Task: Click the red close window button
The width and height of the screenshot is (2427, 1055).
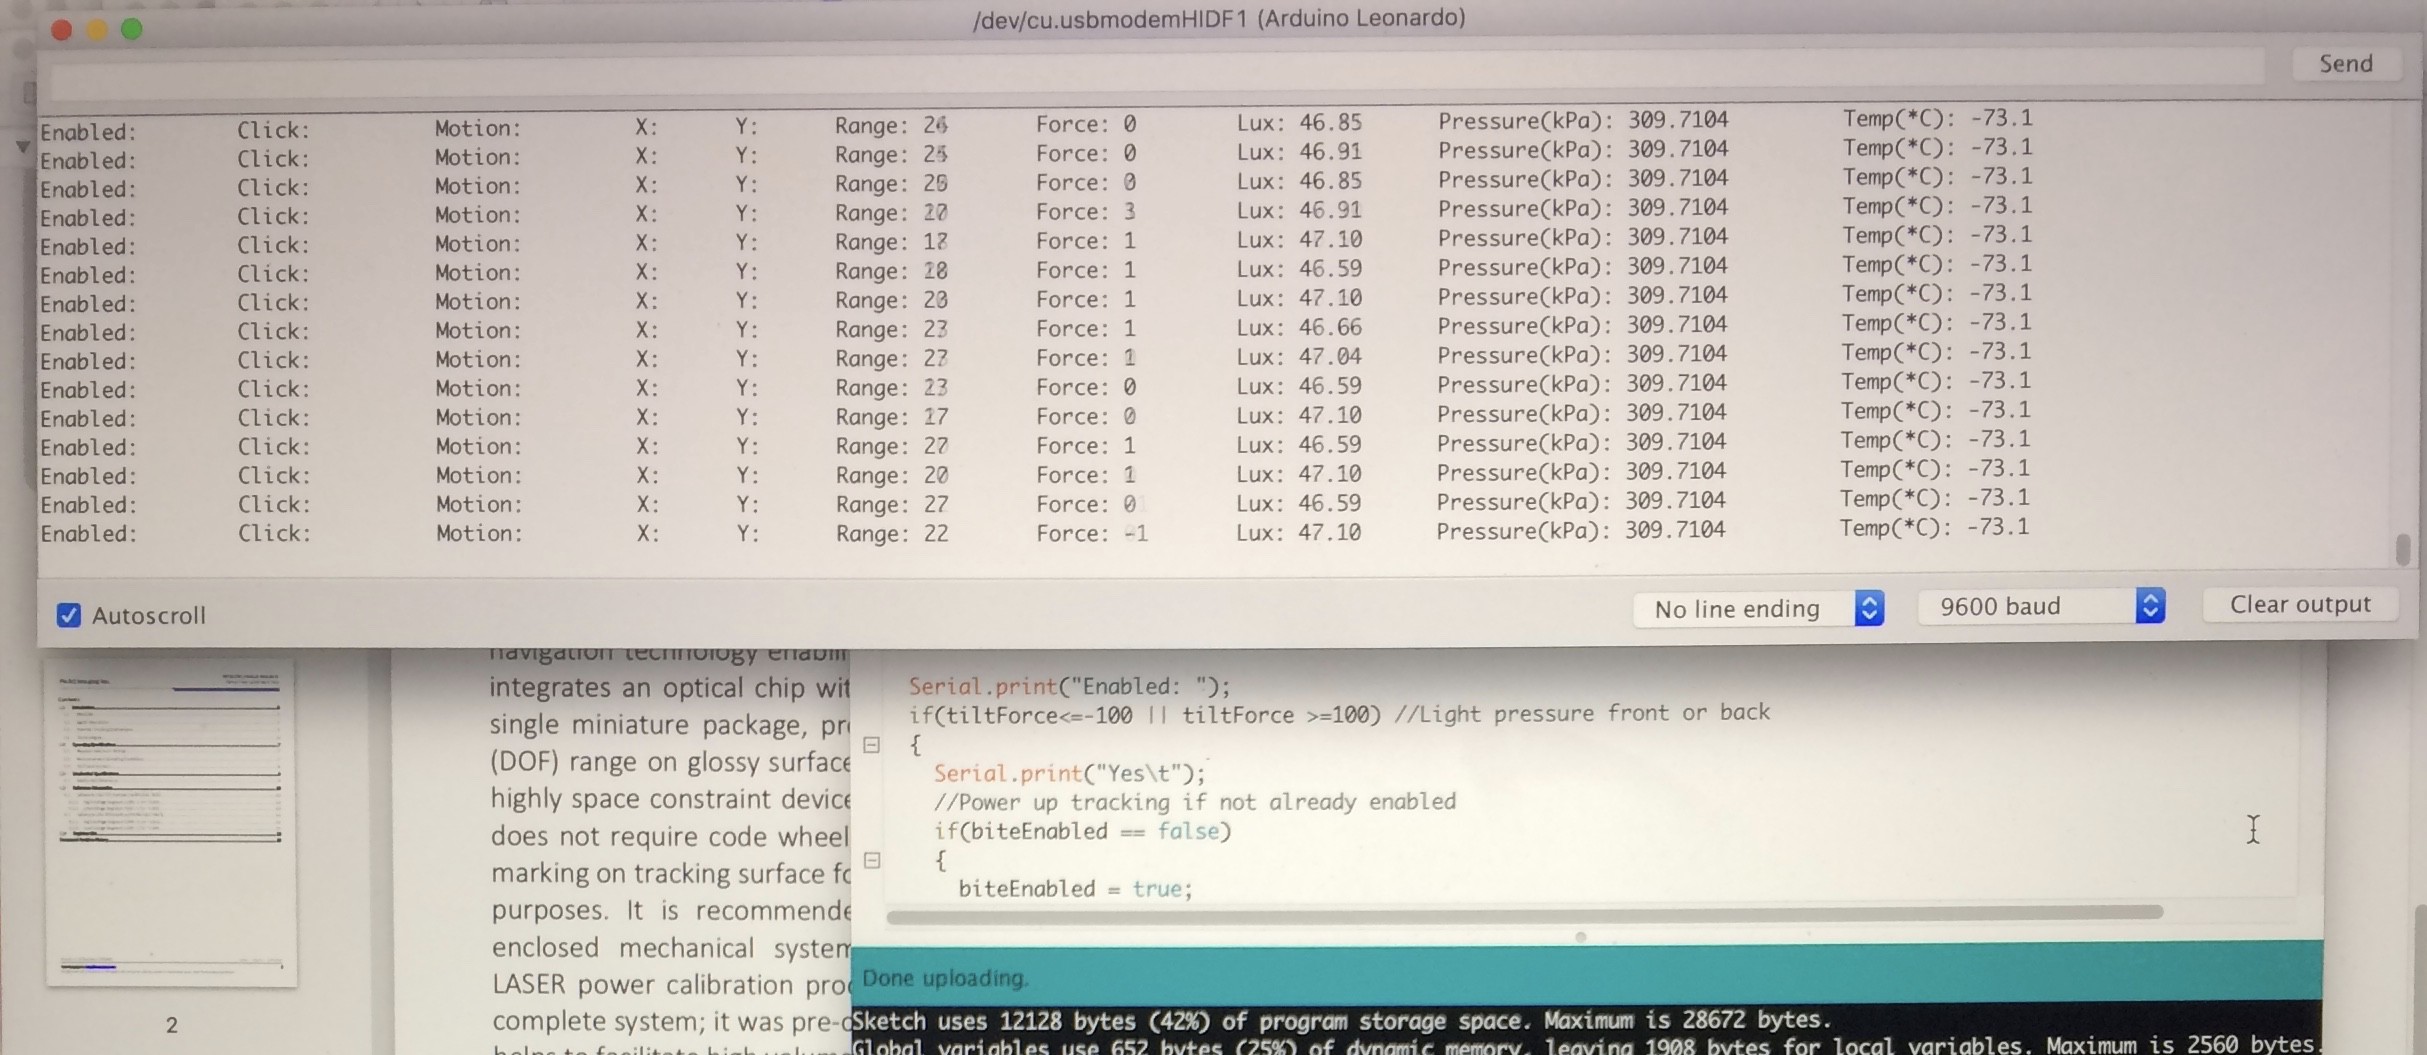Action: point(62,30)
